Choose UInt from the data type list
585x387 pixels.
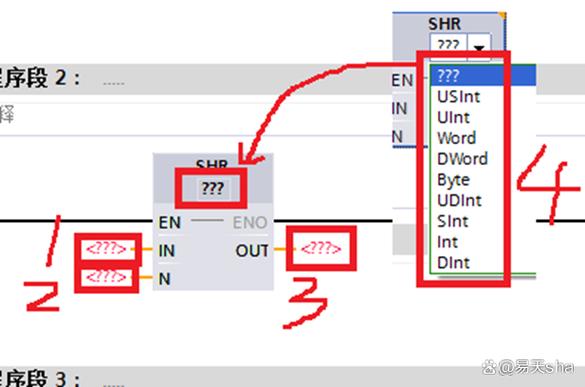453,118
